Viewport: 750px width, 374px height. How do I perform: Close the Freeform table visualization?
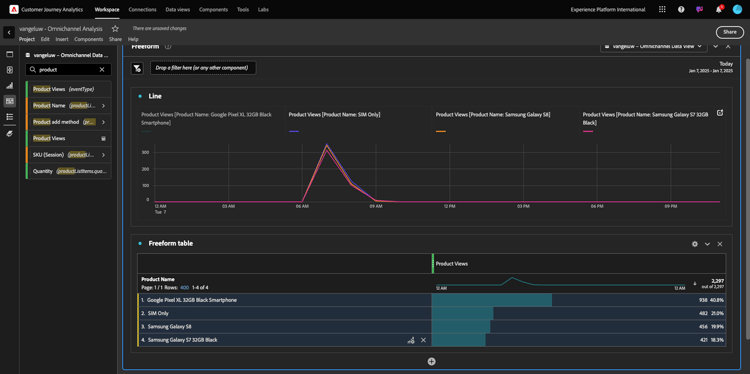[x=720, y=244]
